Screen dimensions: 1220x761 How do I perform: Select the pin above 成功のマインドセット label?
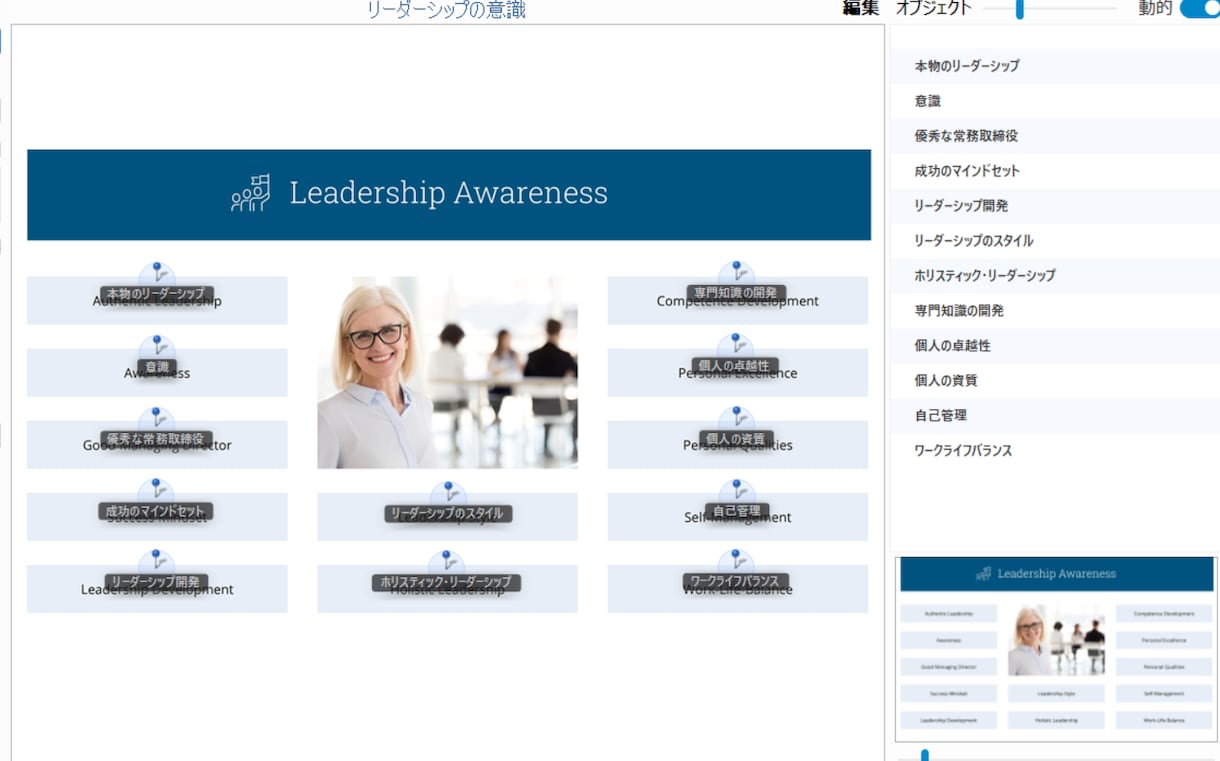coord(157,491)
